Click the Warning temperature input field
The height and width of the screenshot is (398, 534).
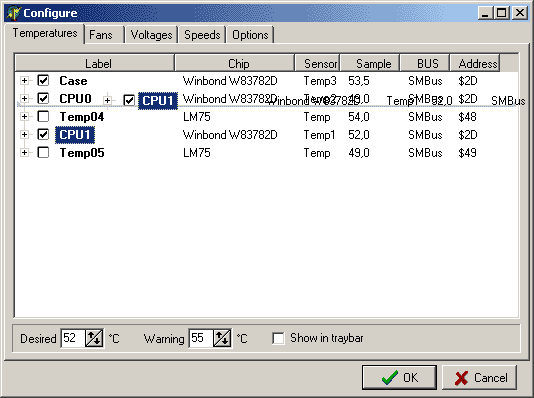(x=201, y=338)
